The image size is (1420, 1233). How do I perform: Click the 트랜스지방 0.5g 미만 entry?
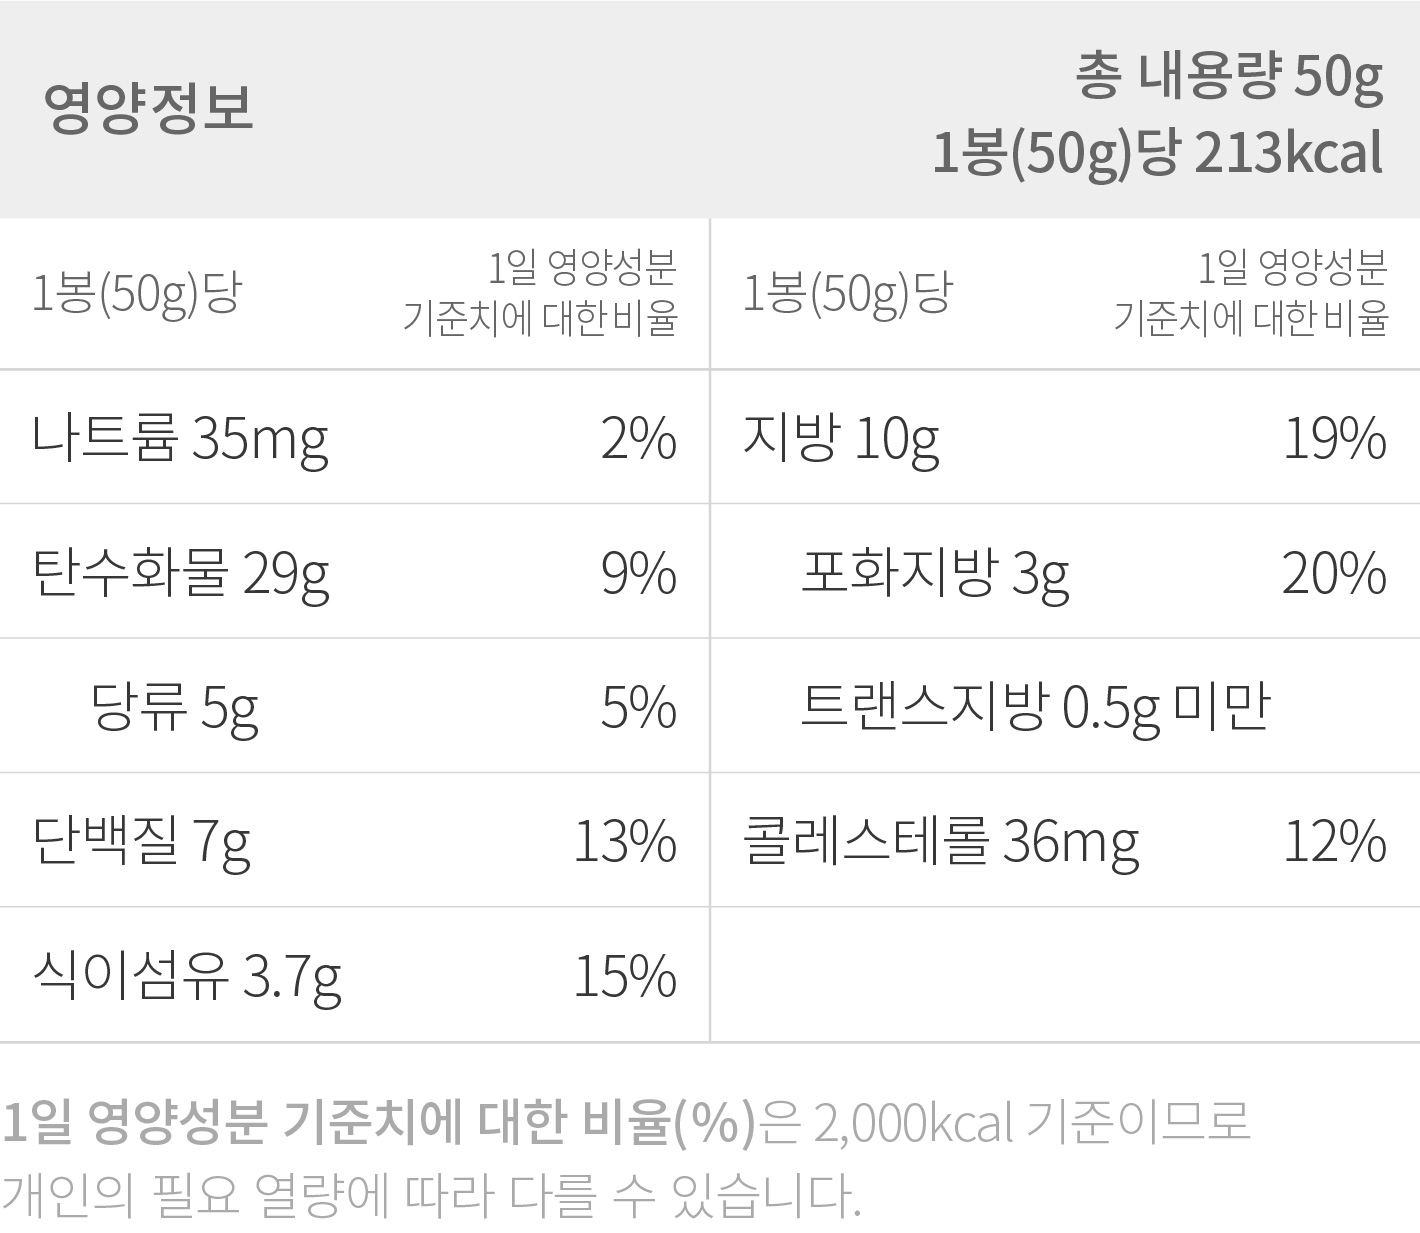tap(1035, 707)
